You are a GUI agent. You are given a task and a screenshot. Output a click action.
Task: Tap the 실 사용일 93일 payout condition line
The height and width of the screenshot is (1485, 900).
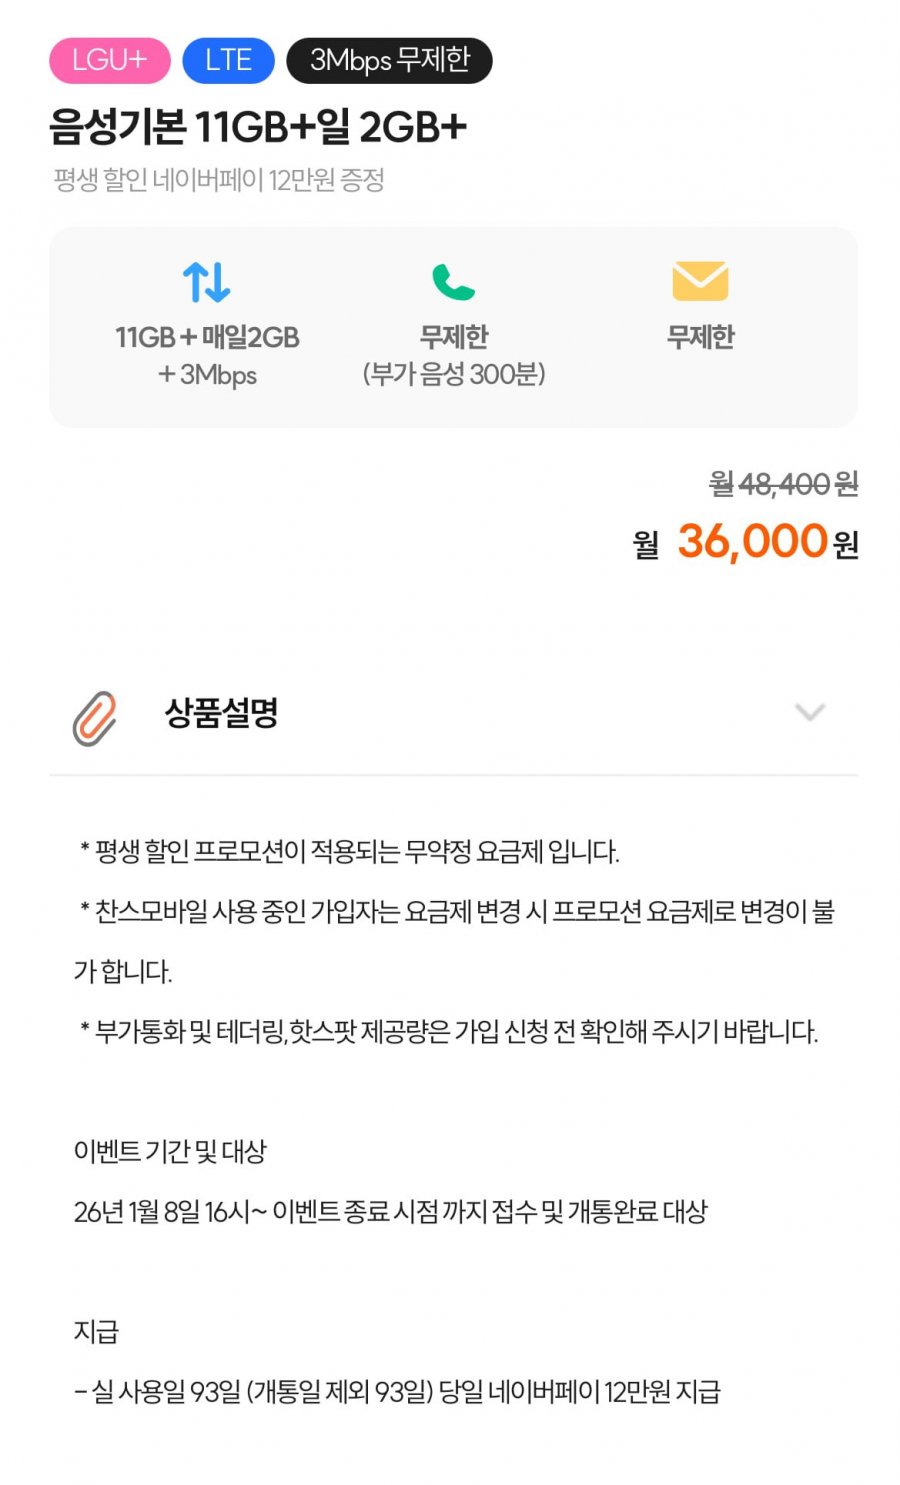point(397,1392)
